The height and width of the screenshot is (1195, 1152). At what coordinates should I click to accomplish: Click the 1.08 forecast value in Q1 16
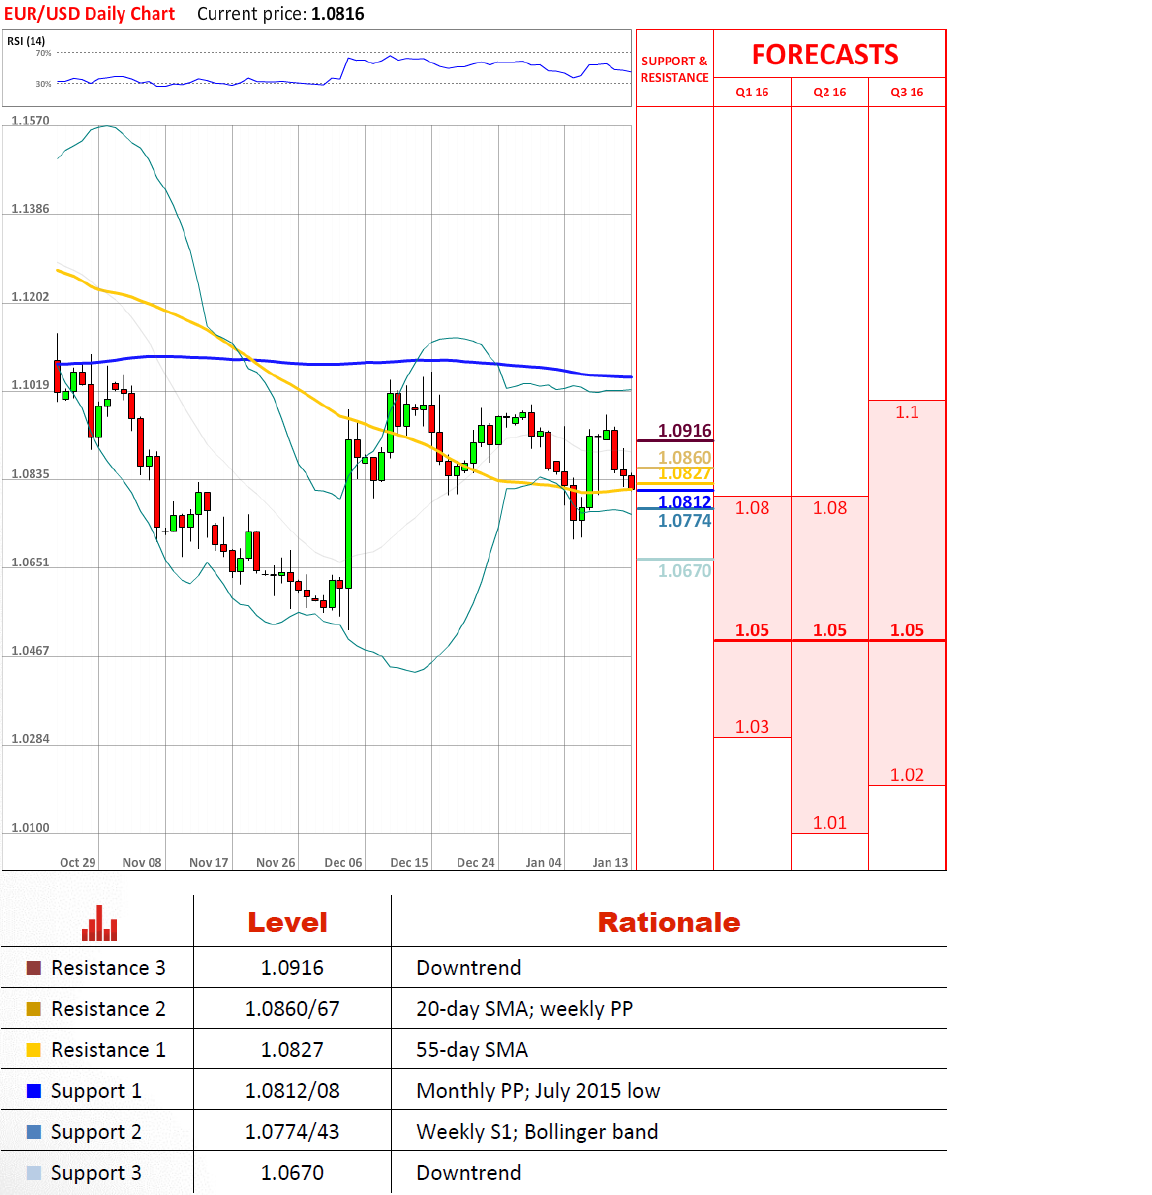tap(752, 508)
